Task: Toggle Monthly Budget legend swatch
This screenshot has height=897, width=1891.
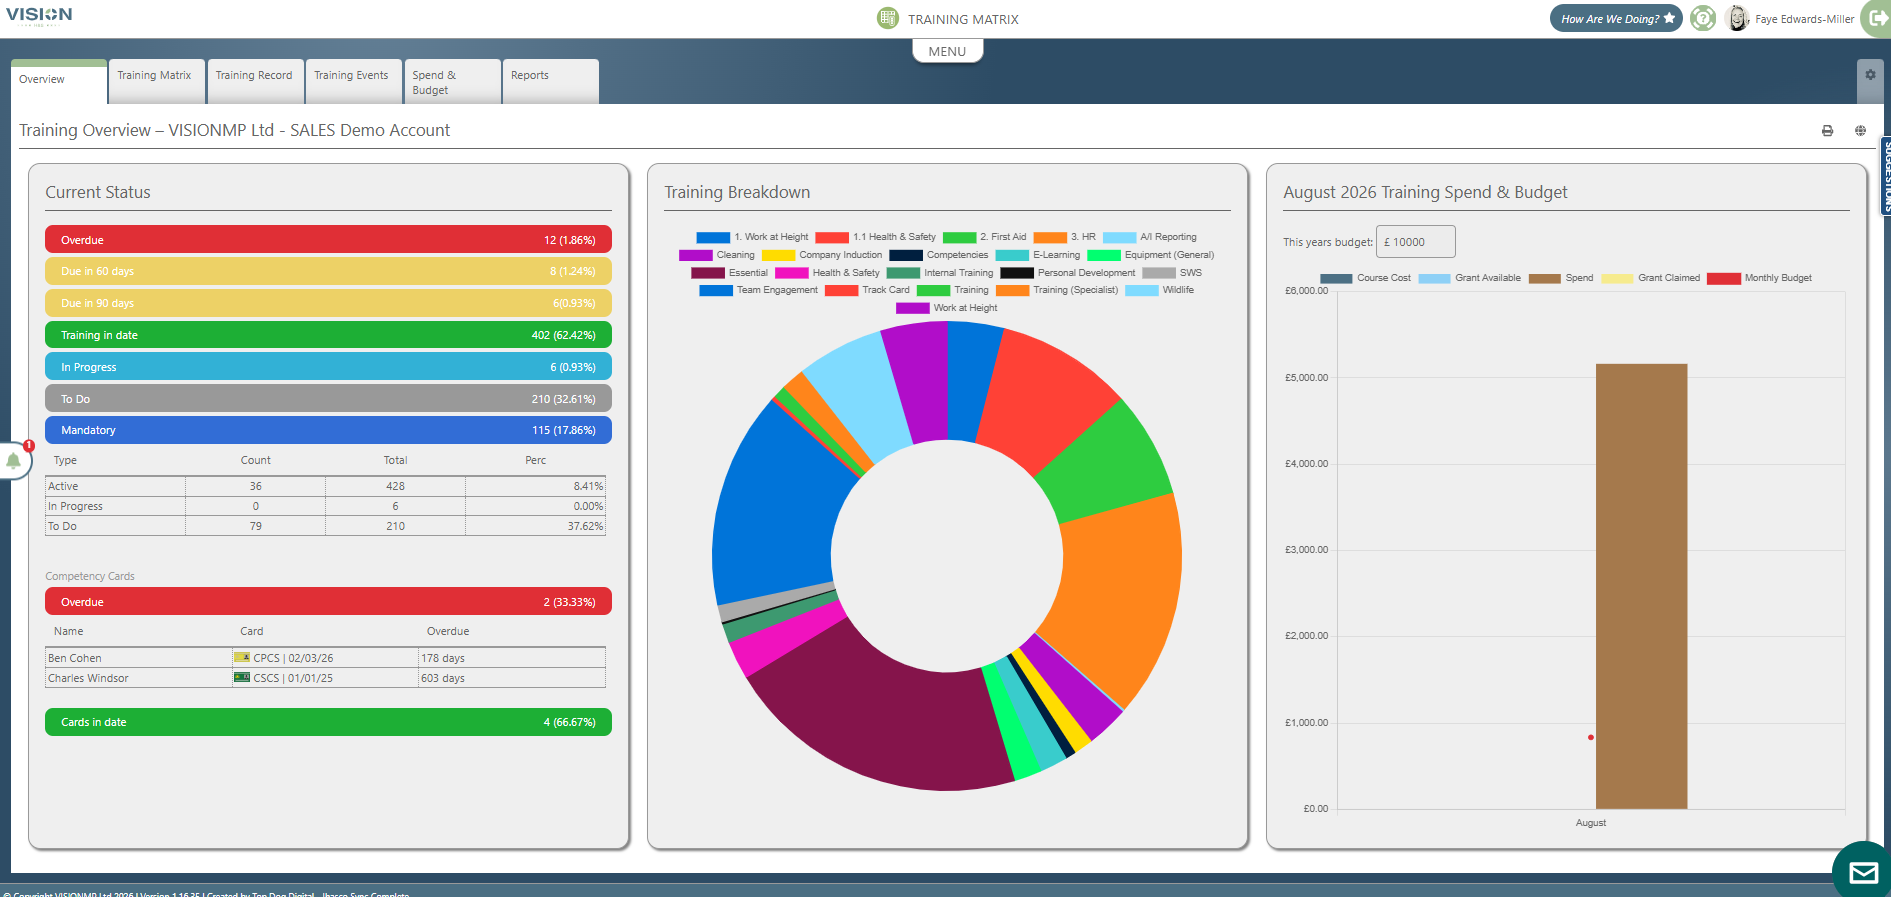Action: (1724, 278)
